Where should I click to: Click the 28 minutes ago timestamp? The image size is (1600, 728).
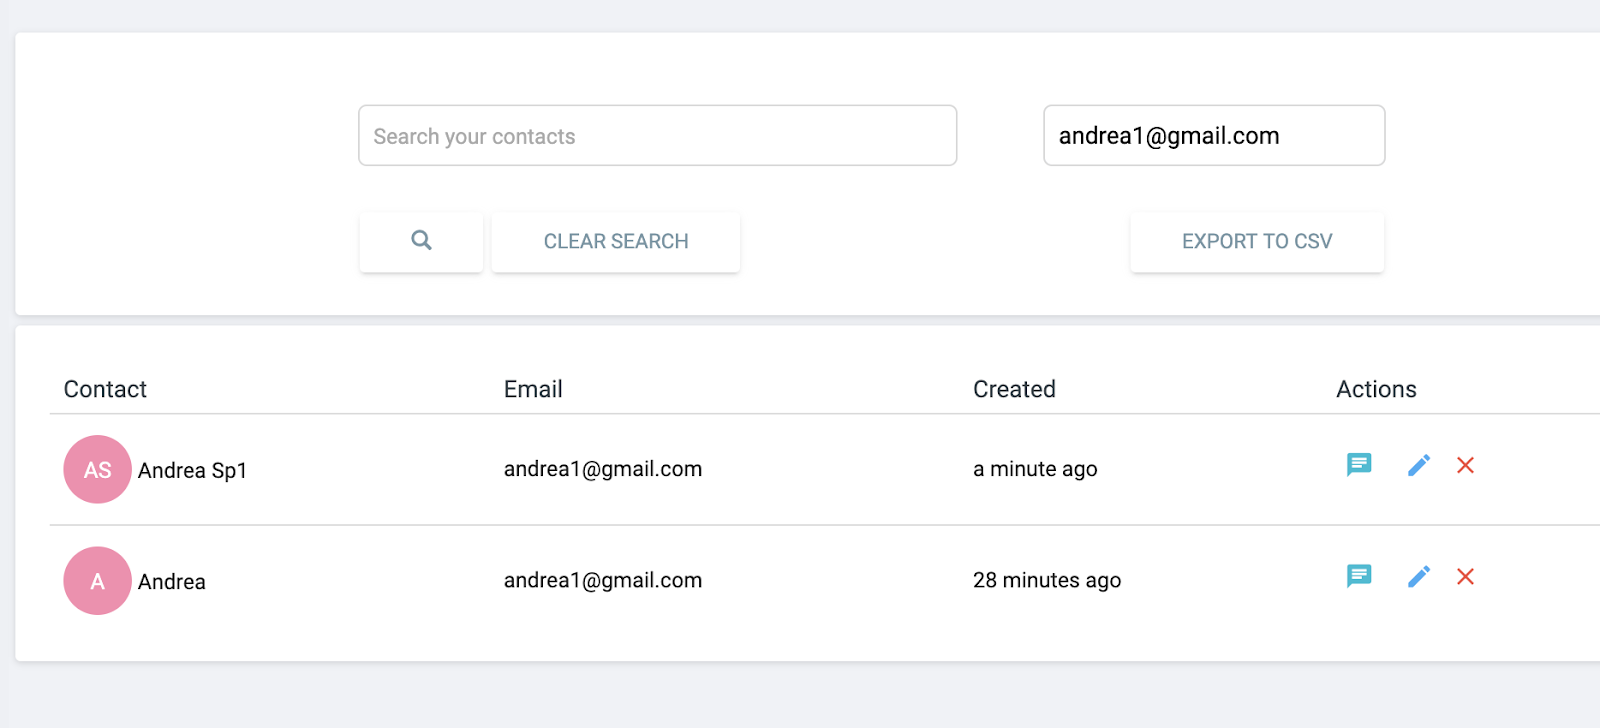pos(1047,580)
